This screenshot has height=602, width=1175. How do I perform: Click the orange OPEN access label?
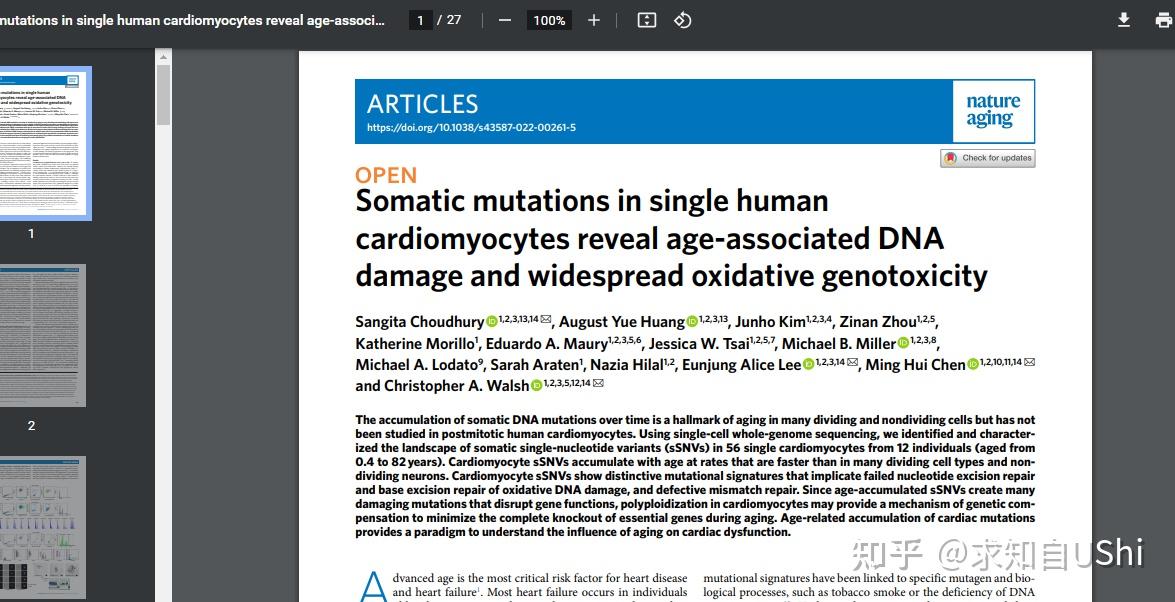(385, 175)
